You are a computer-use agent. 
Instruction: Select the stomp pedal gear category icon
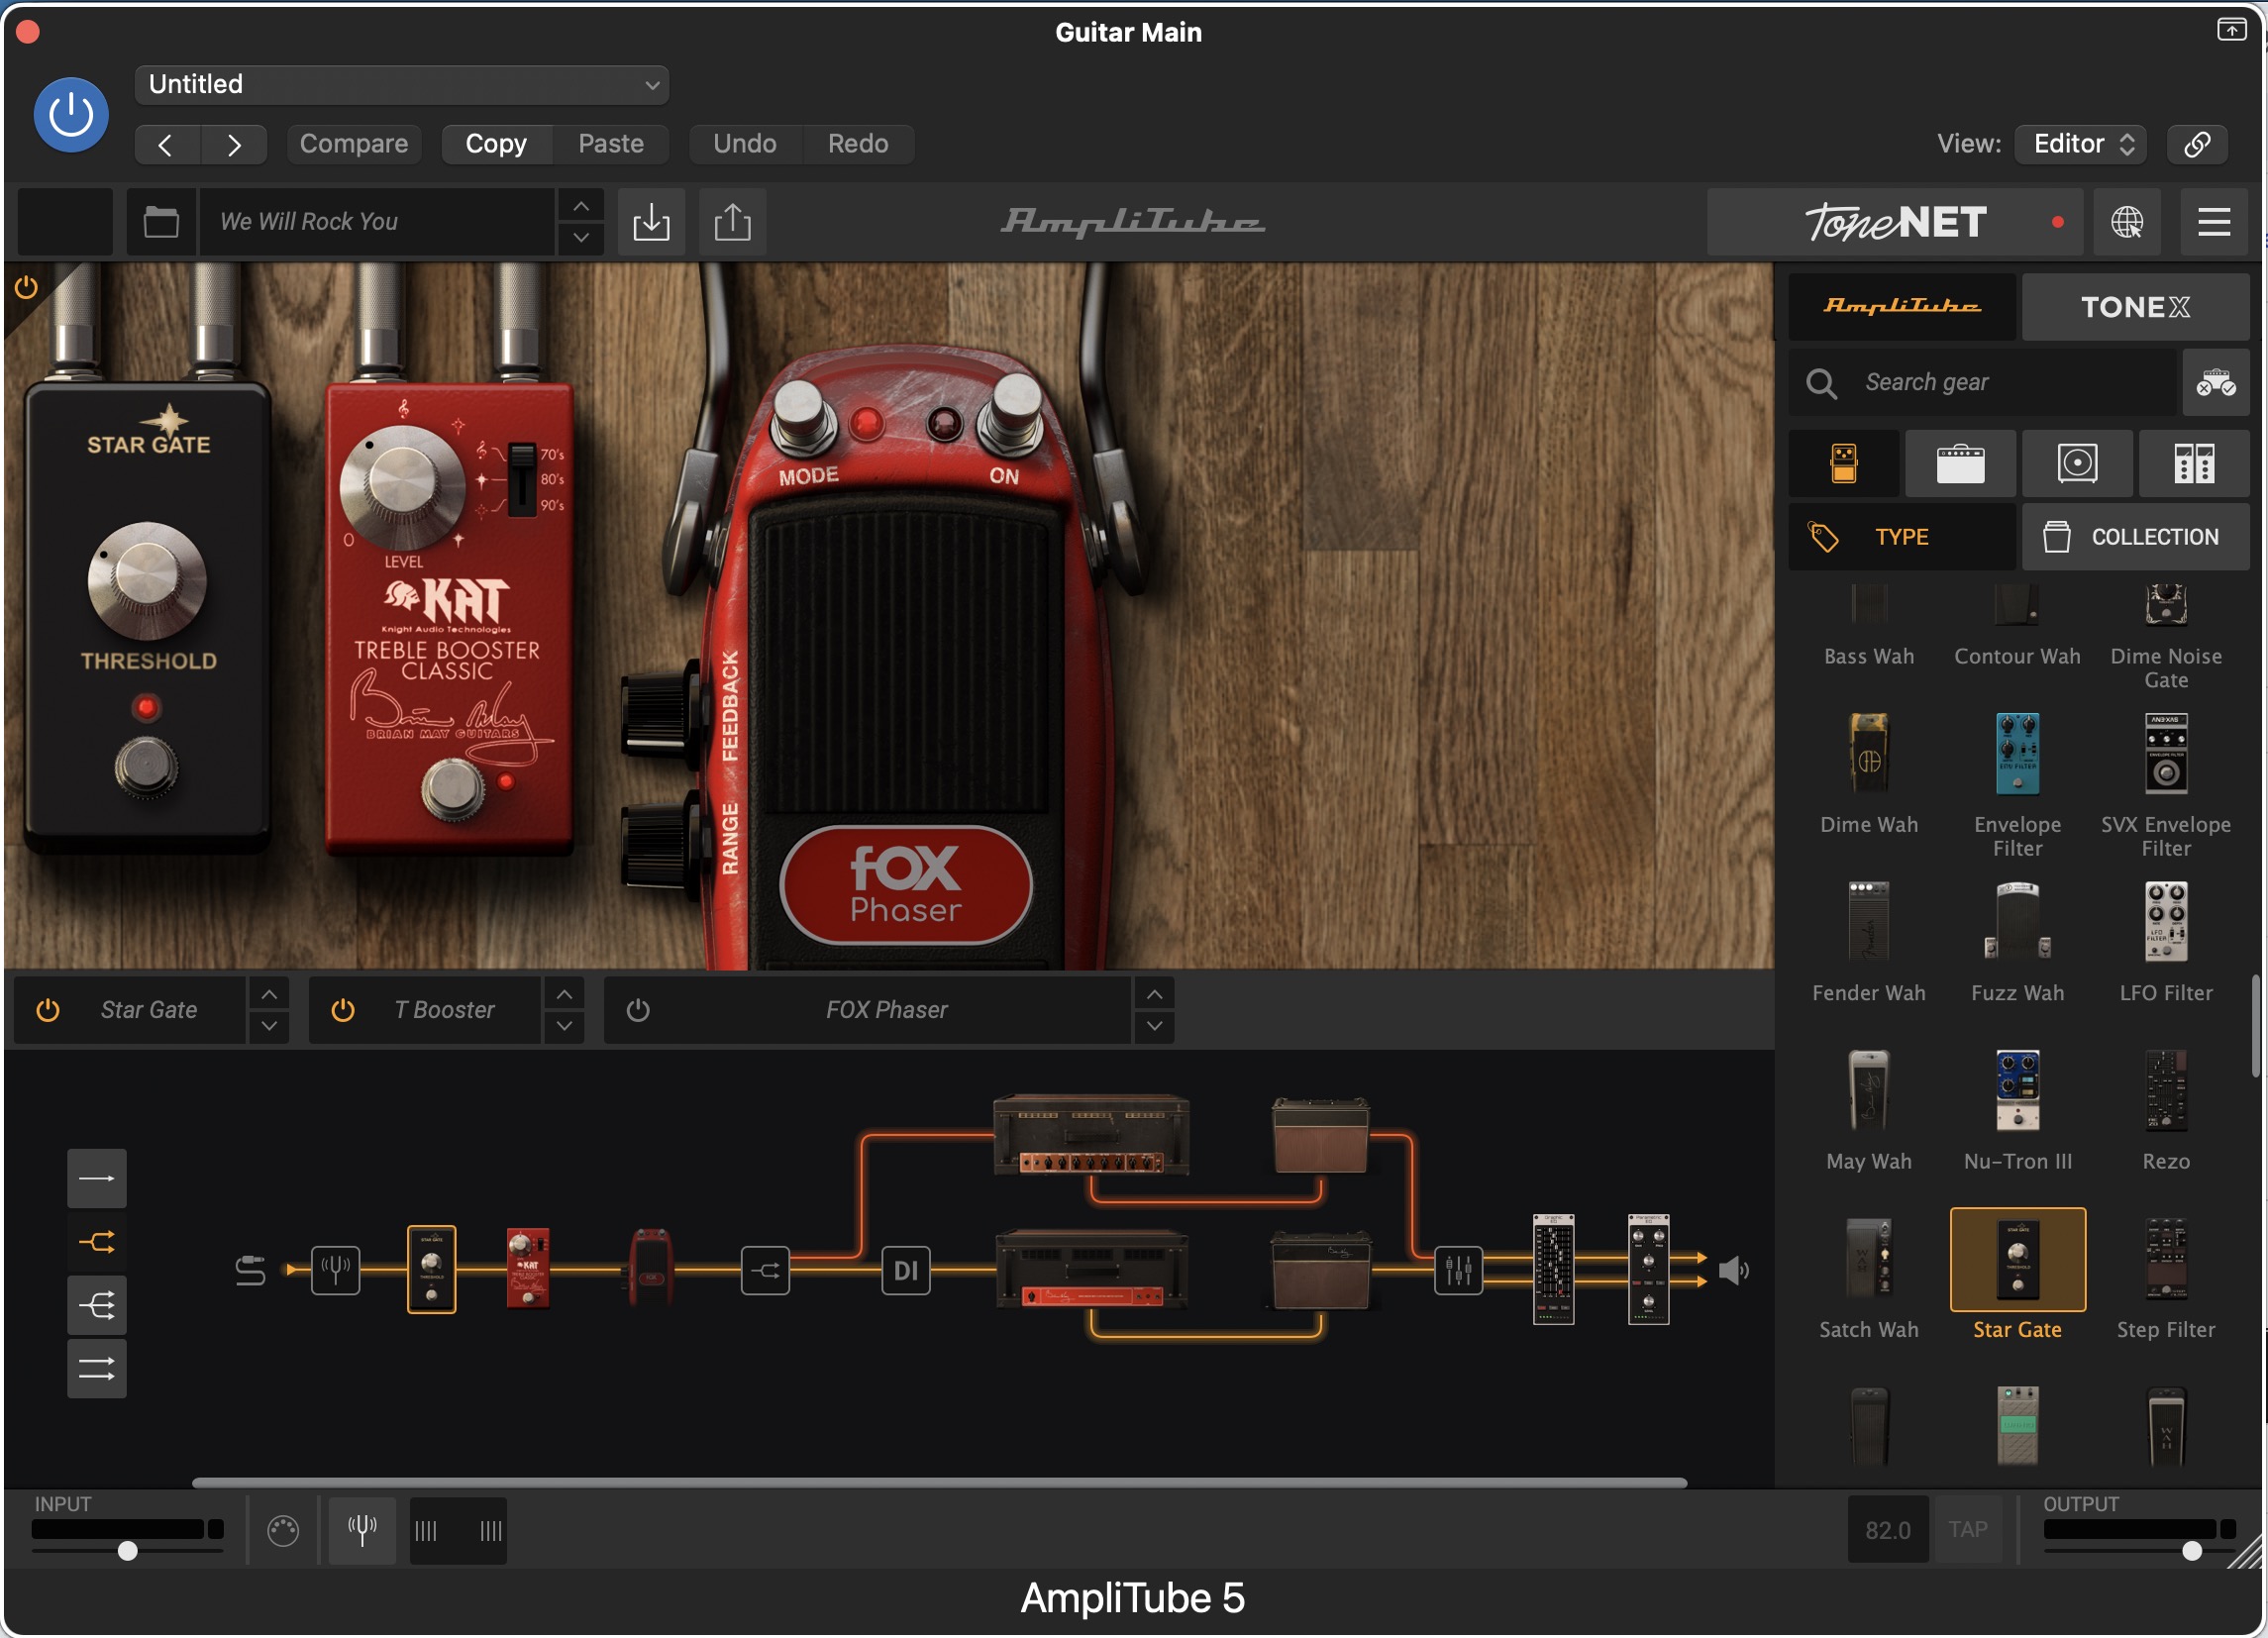(x=1844, y=464)
